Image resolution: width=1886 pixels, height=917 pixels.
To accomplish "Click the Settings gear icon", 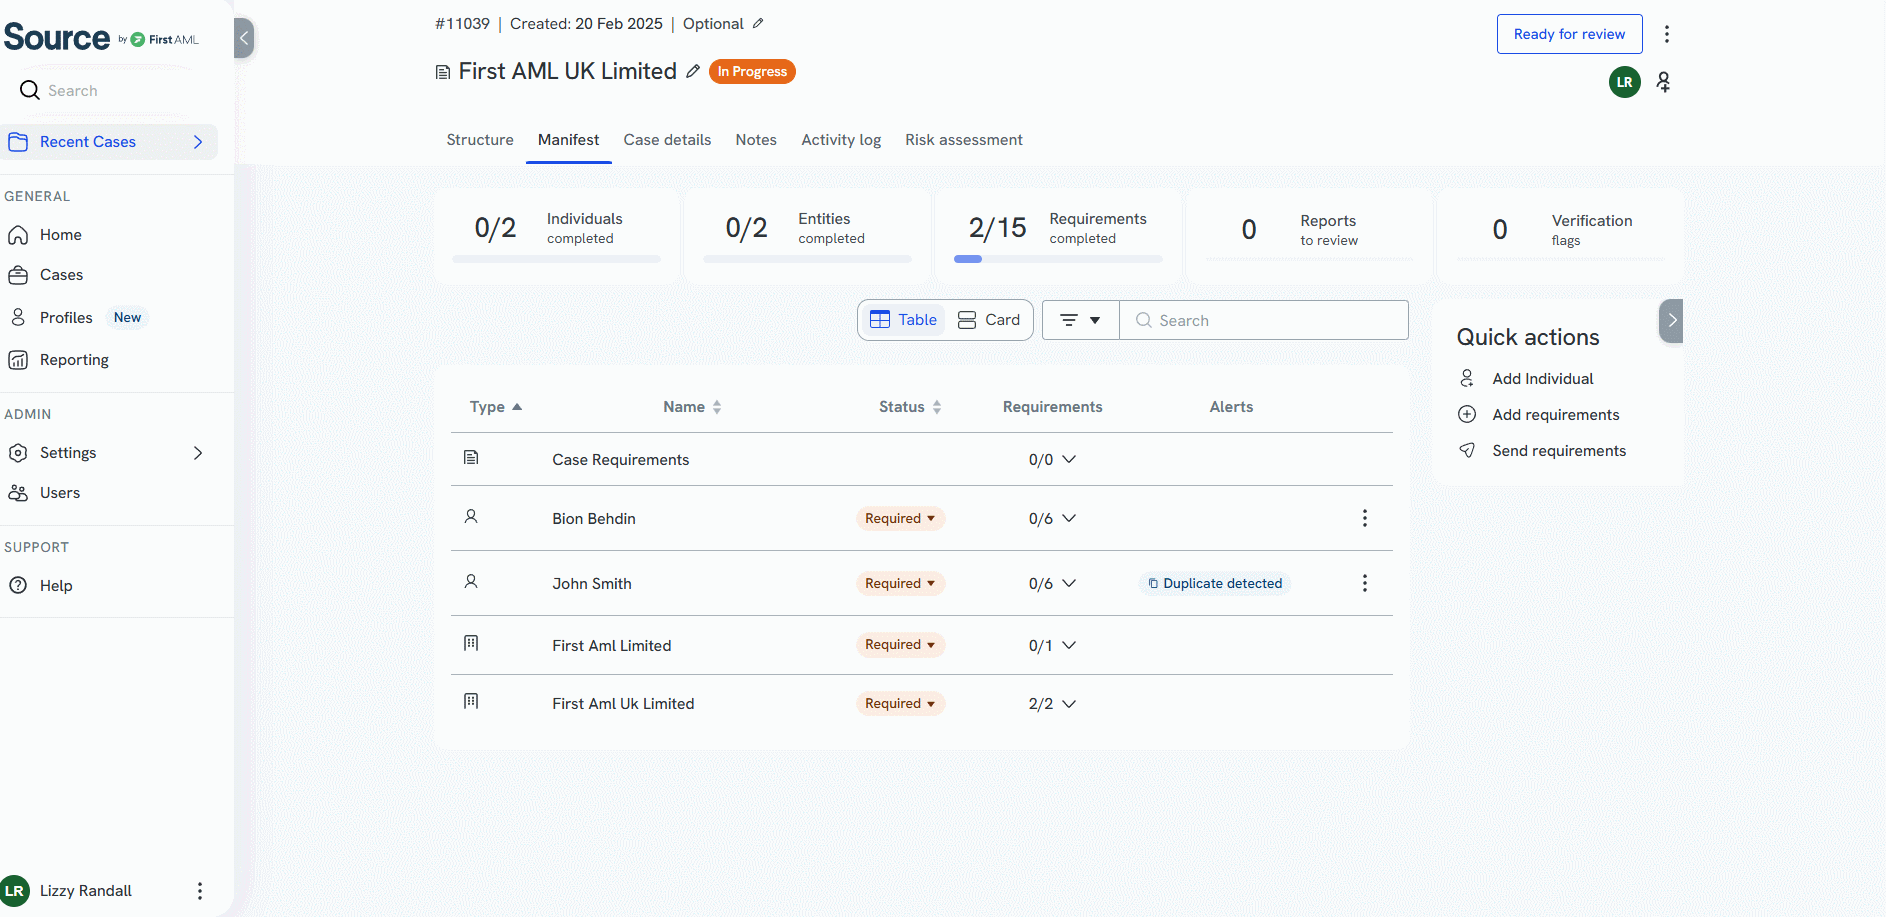I will pos(18,453).
